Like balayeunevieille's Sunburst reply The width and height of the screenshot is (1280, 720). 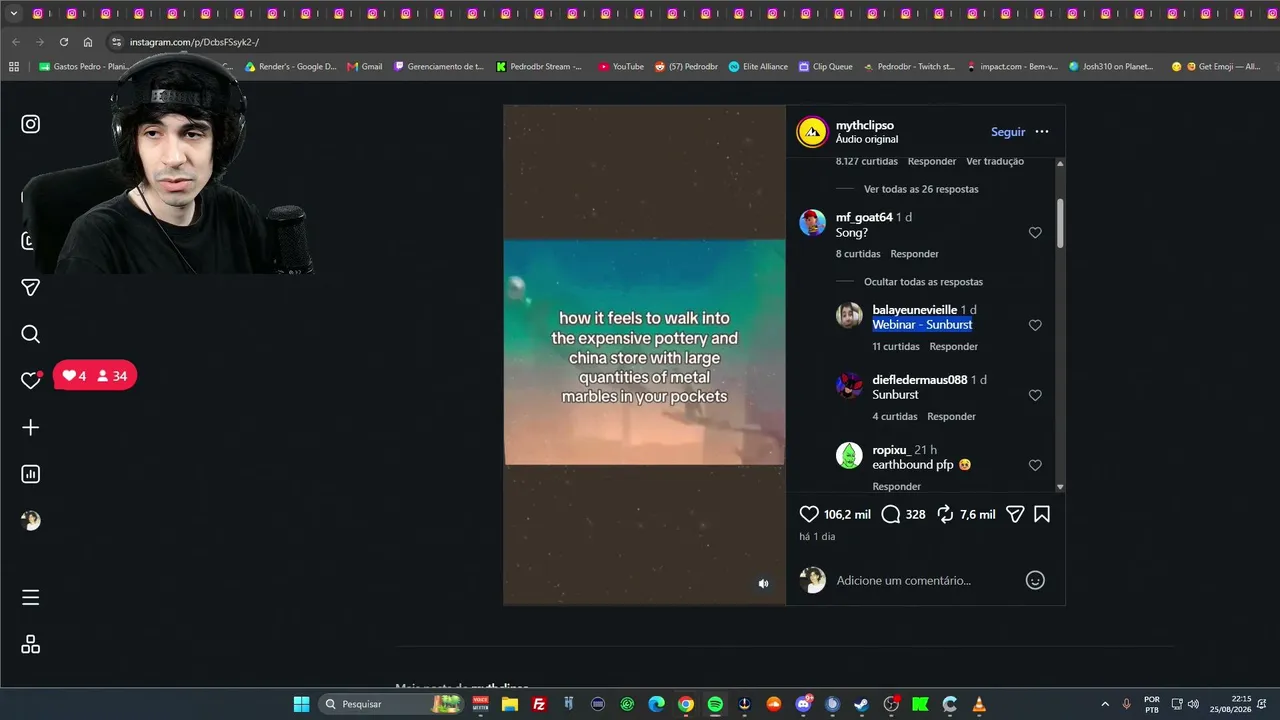point(1035,325)
